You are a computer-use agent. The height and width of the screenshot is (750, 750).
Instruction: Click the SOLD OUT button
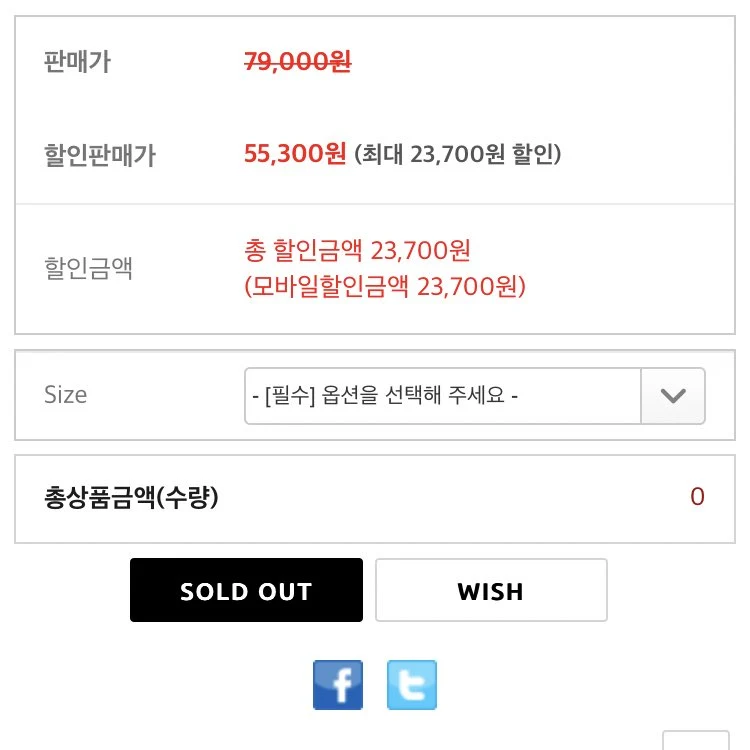(x=246, y=590)
